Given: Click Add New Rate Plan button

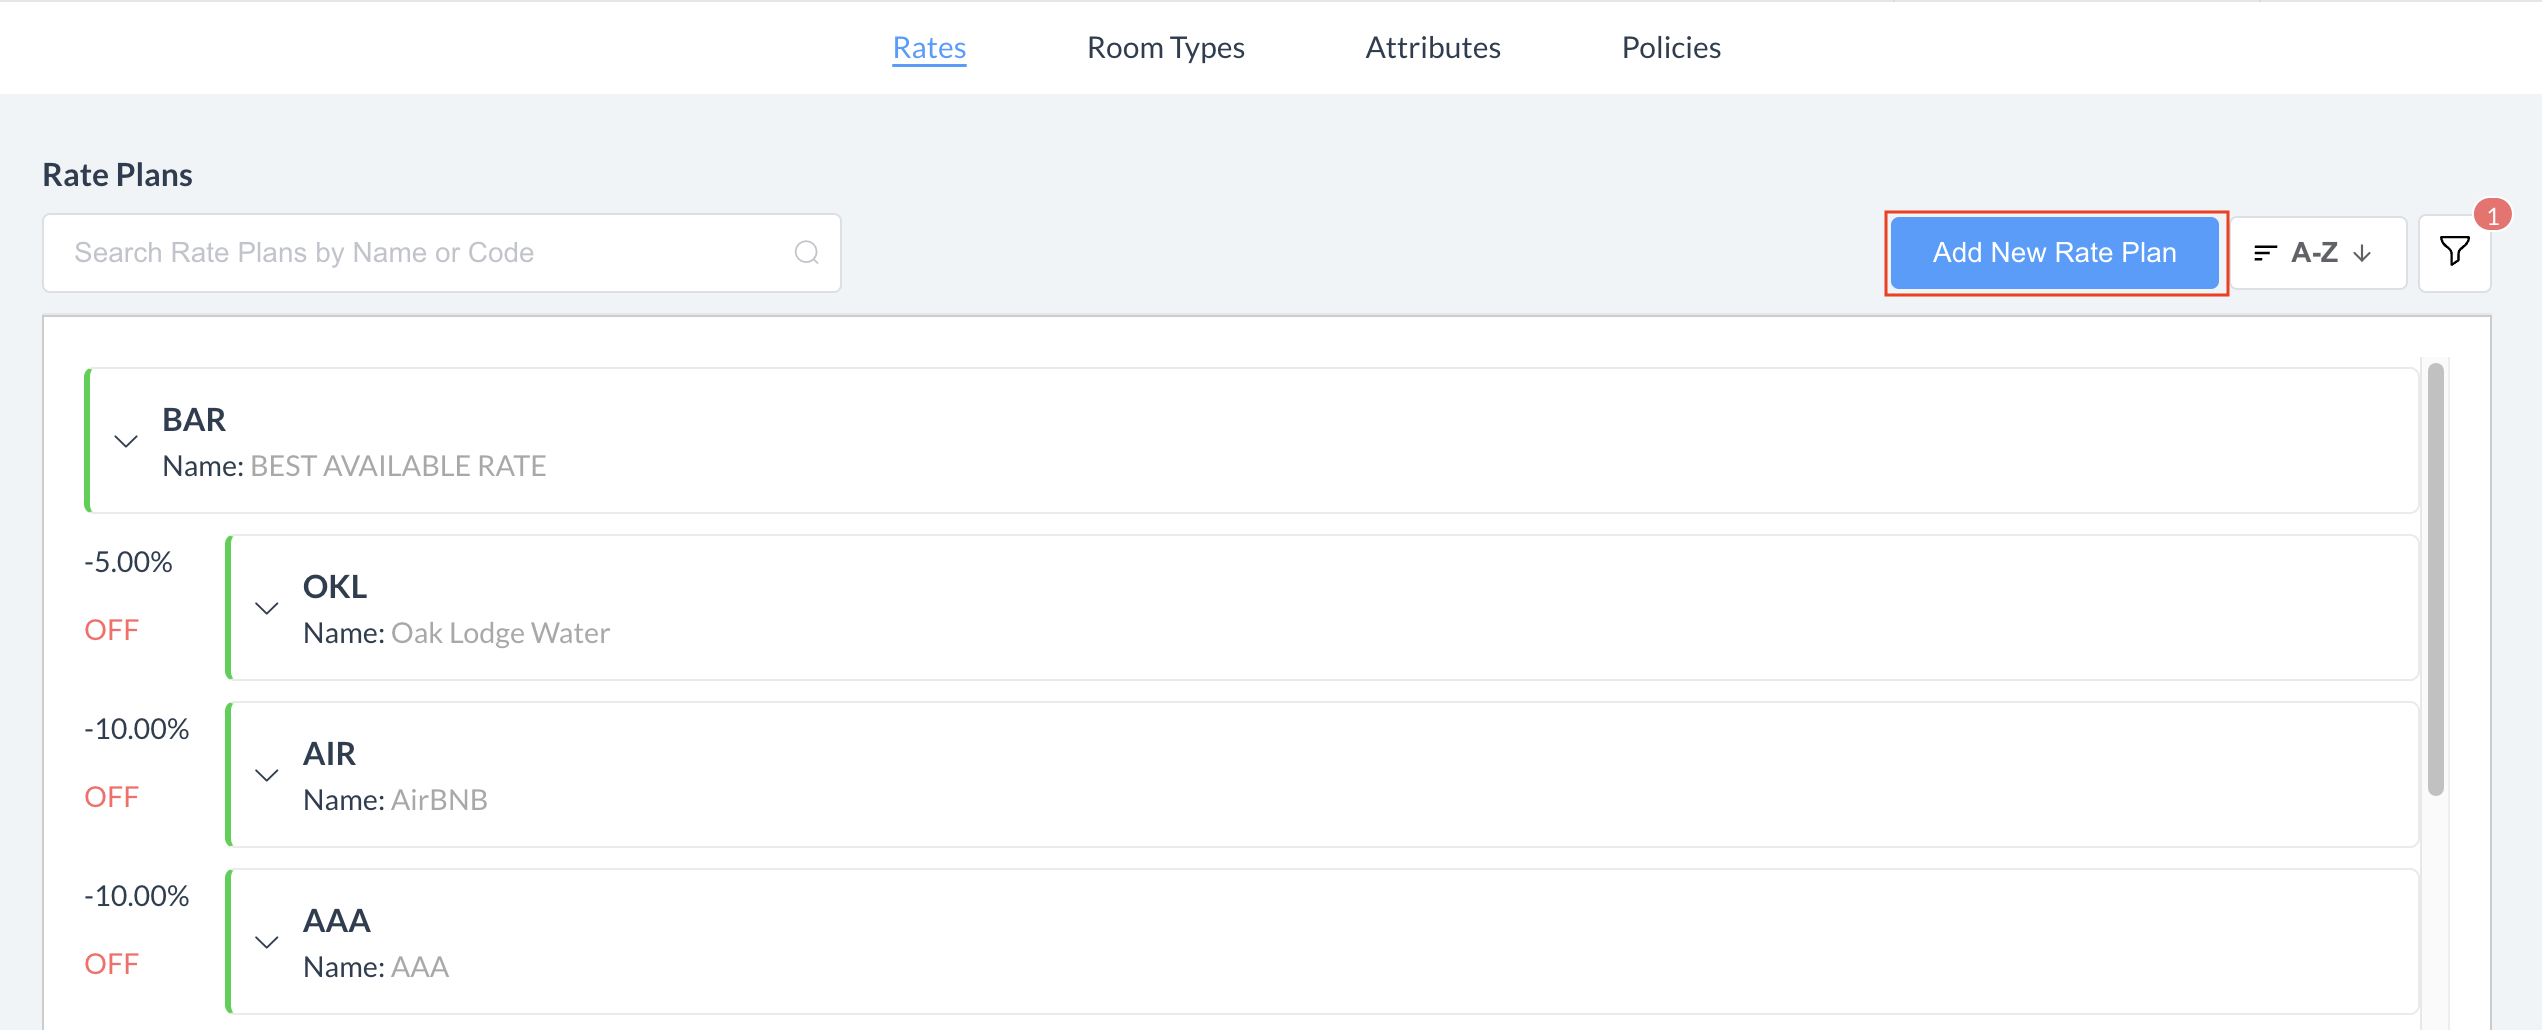Looking at the screenshot, I should click(x=2054, y=253).
